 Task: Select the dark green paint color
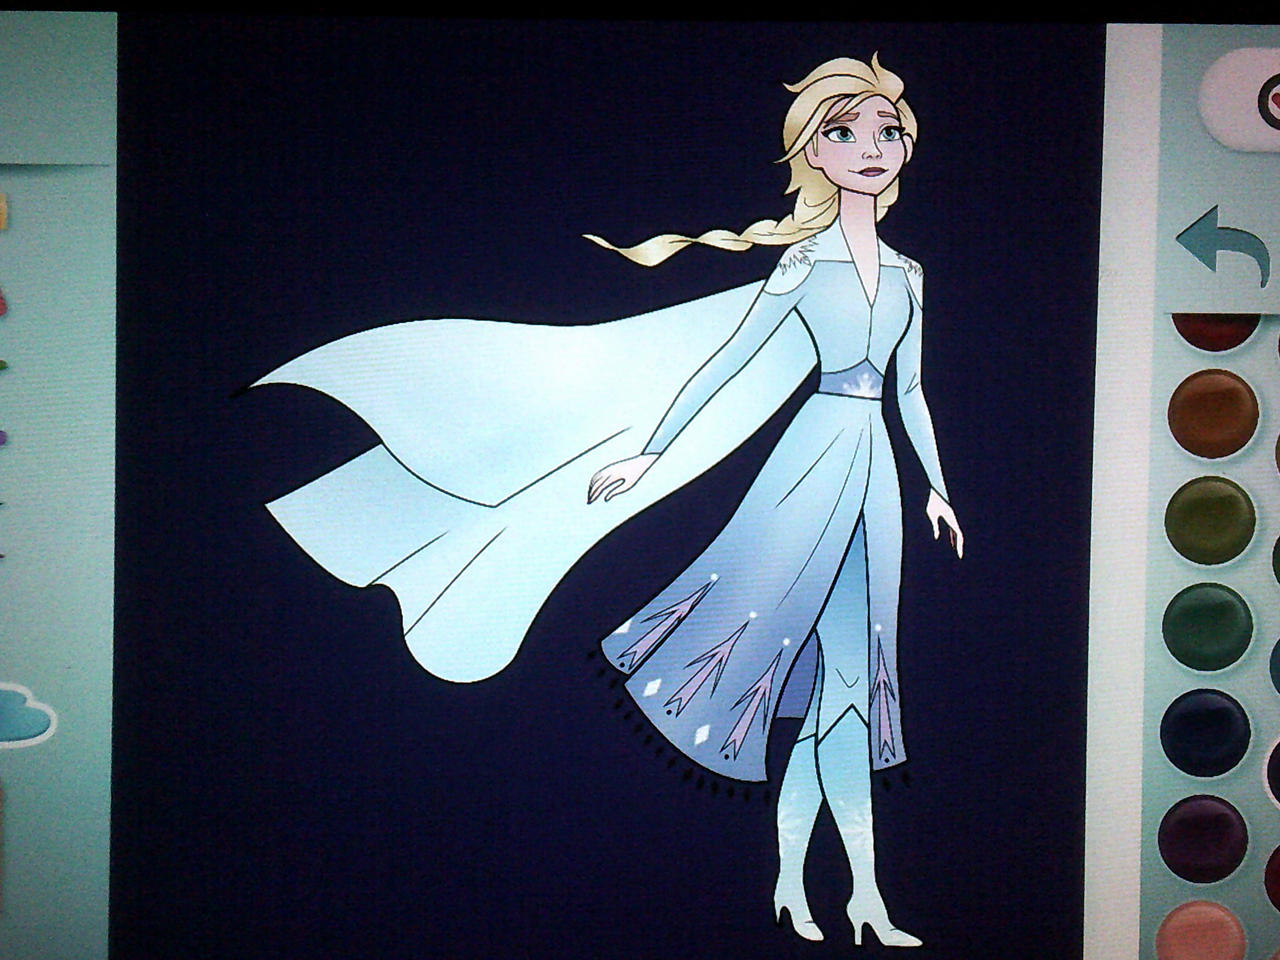(x=1207, y=628)
